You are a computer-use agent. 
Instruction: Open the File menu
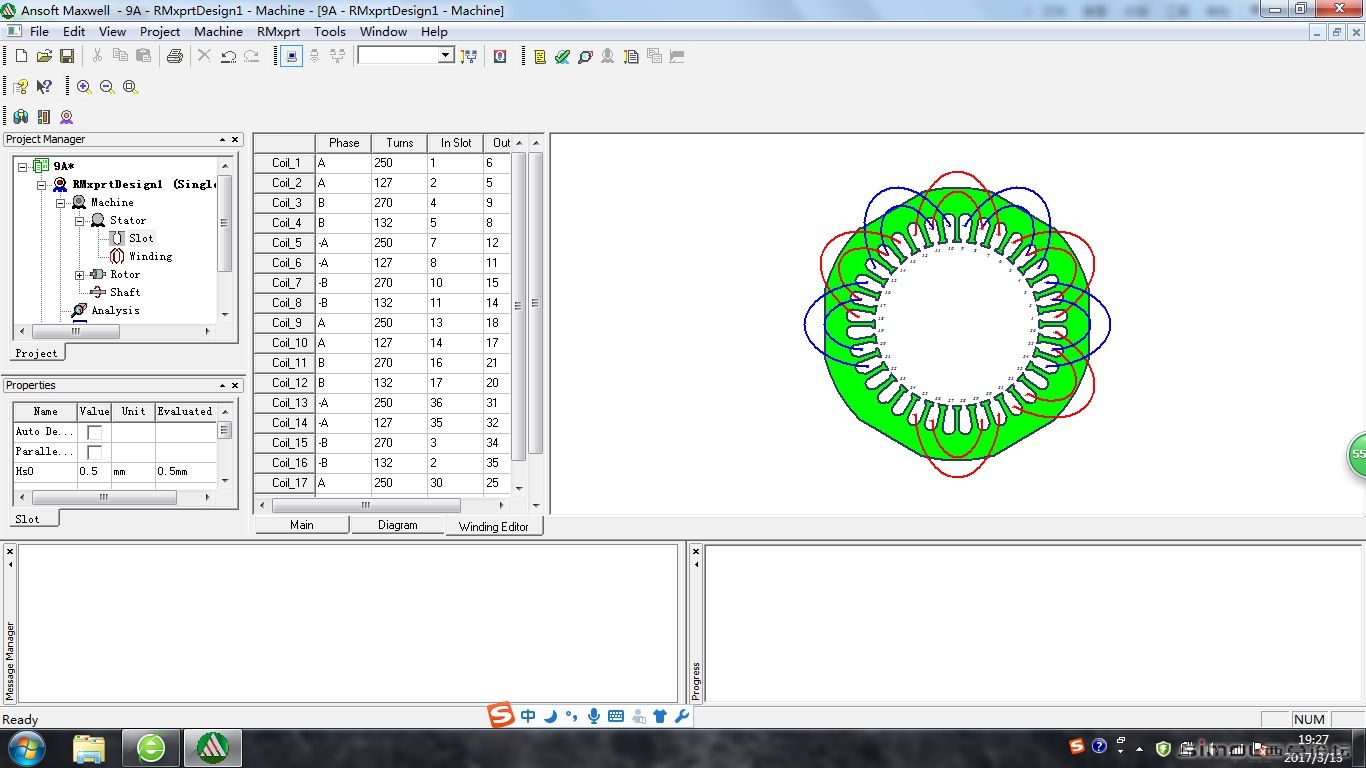coord(39,32)
